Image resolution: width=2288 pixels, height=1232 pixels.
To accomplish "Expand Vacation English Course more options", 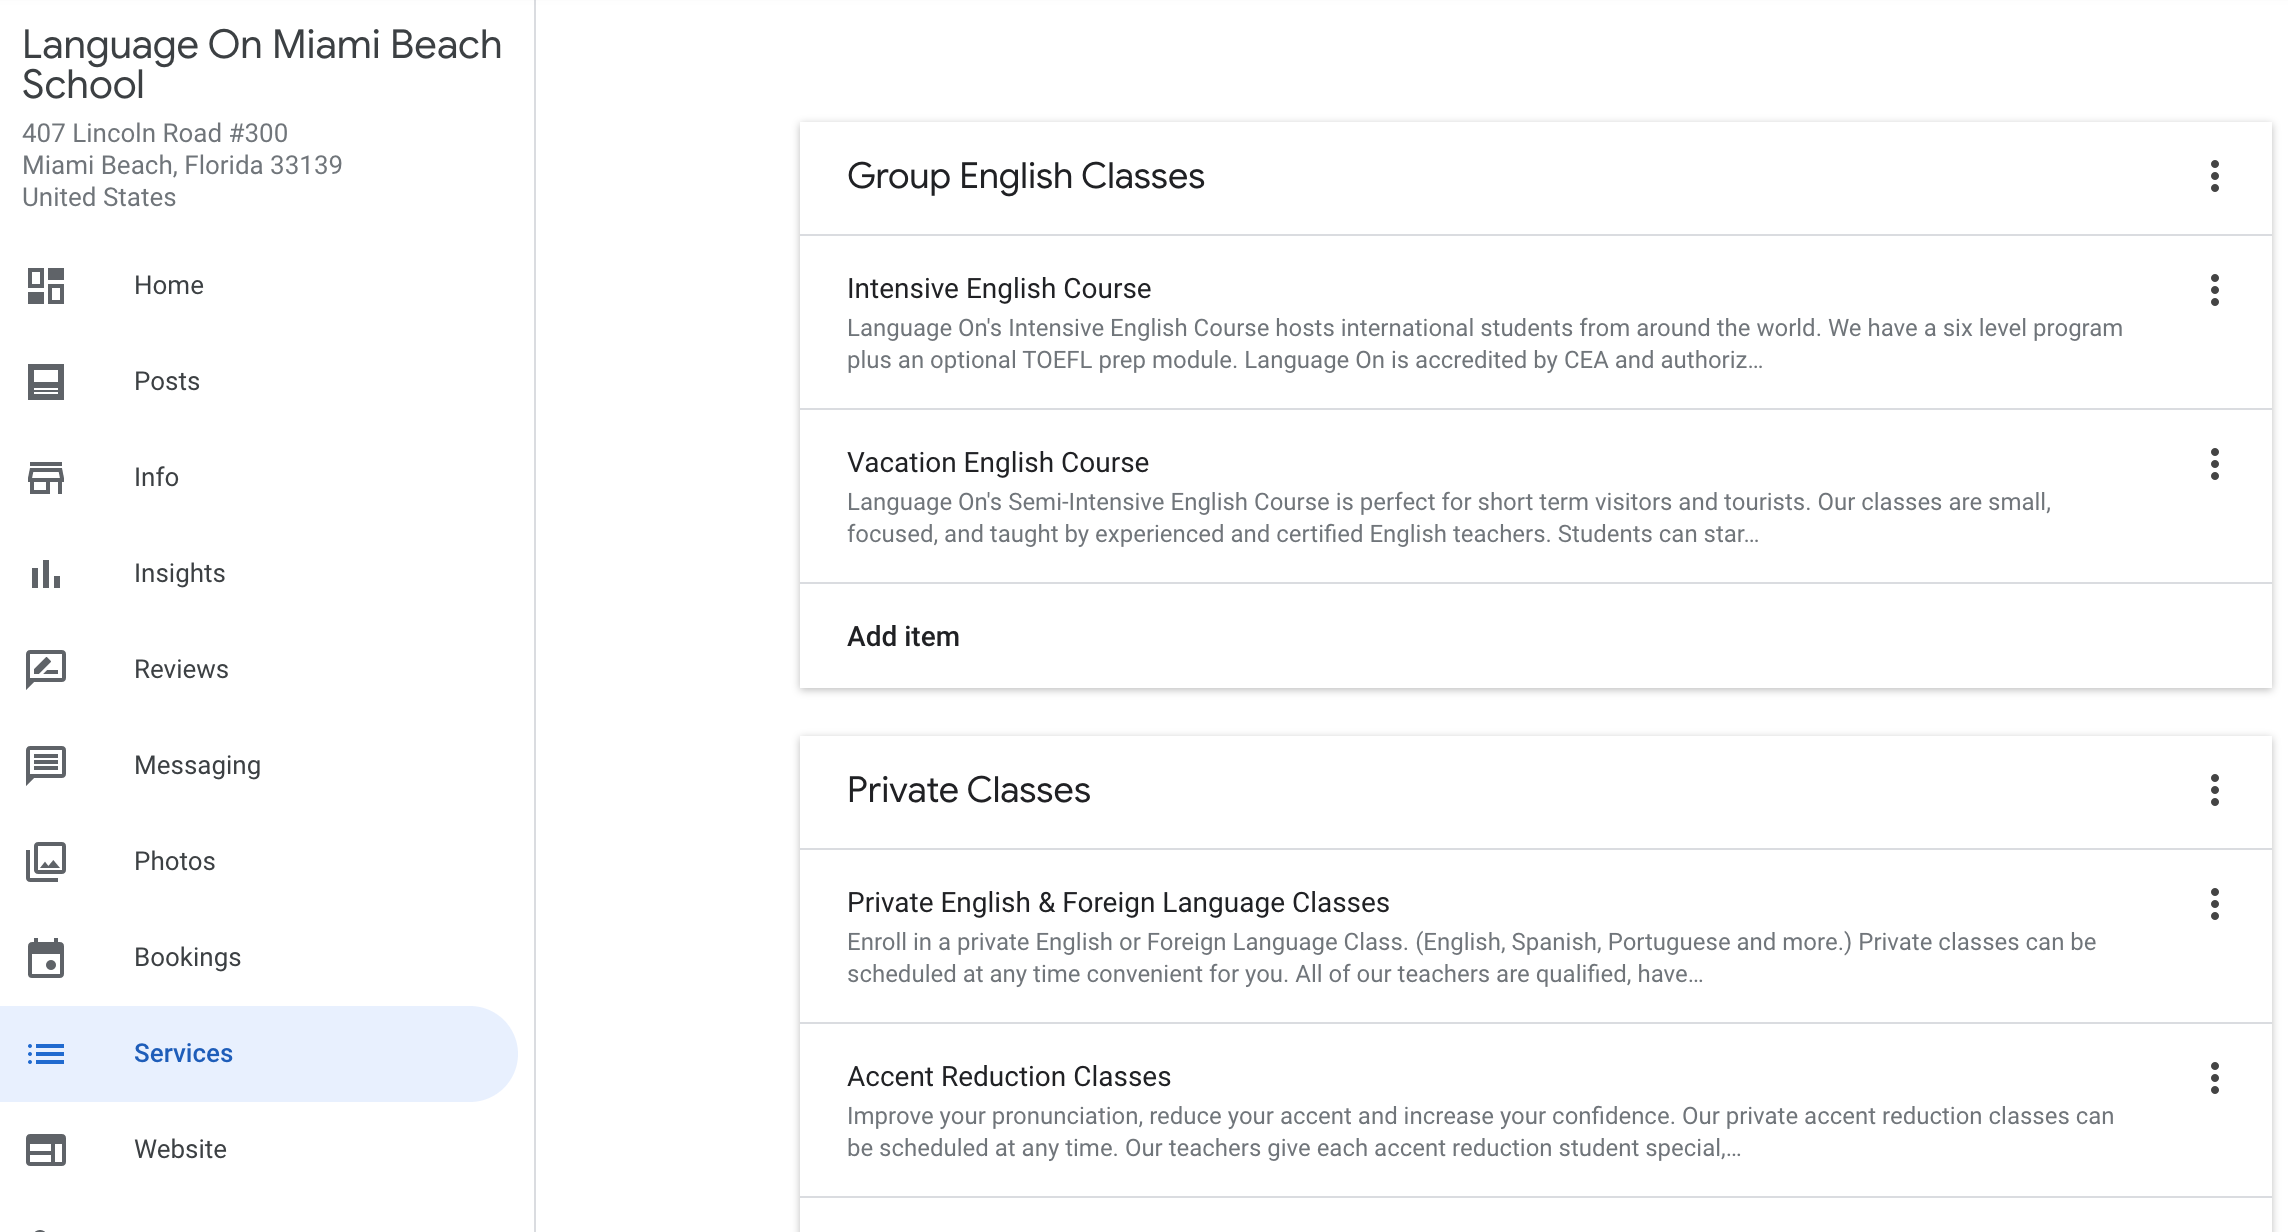I will coord(2215,465).
